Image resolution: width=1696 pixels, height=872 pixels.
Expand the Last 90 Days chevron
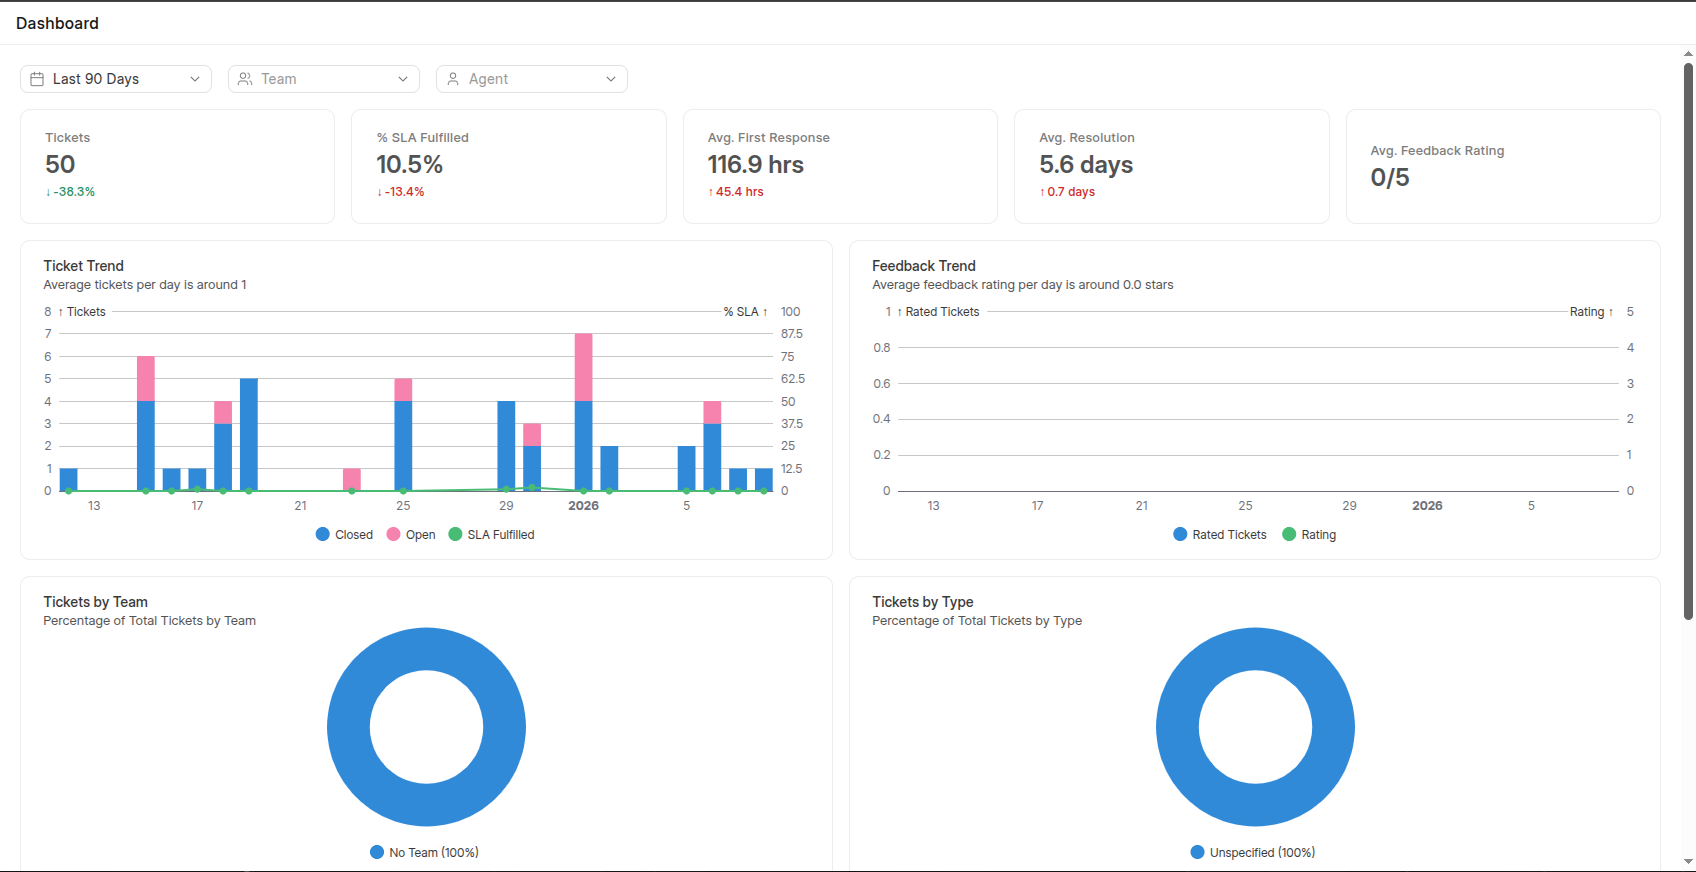(x=195, y=79)
